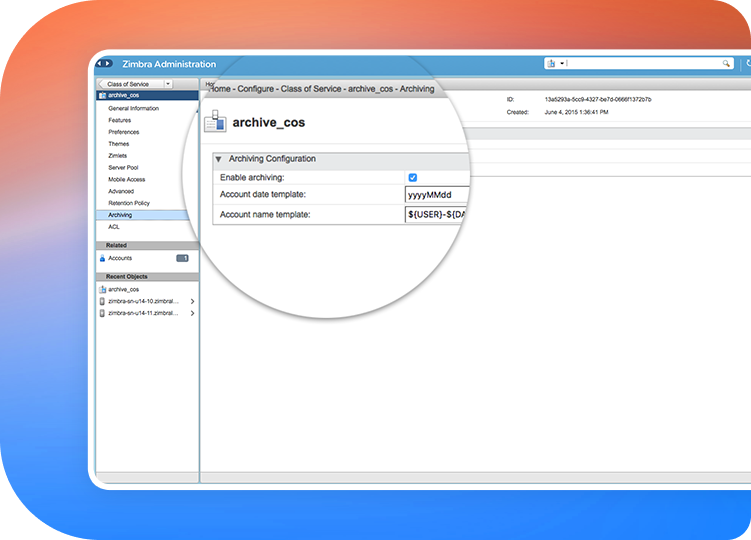Open archive_cos in Recent Objects
Screen dimensions: 751x540
click(x=124, y=289)
